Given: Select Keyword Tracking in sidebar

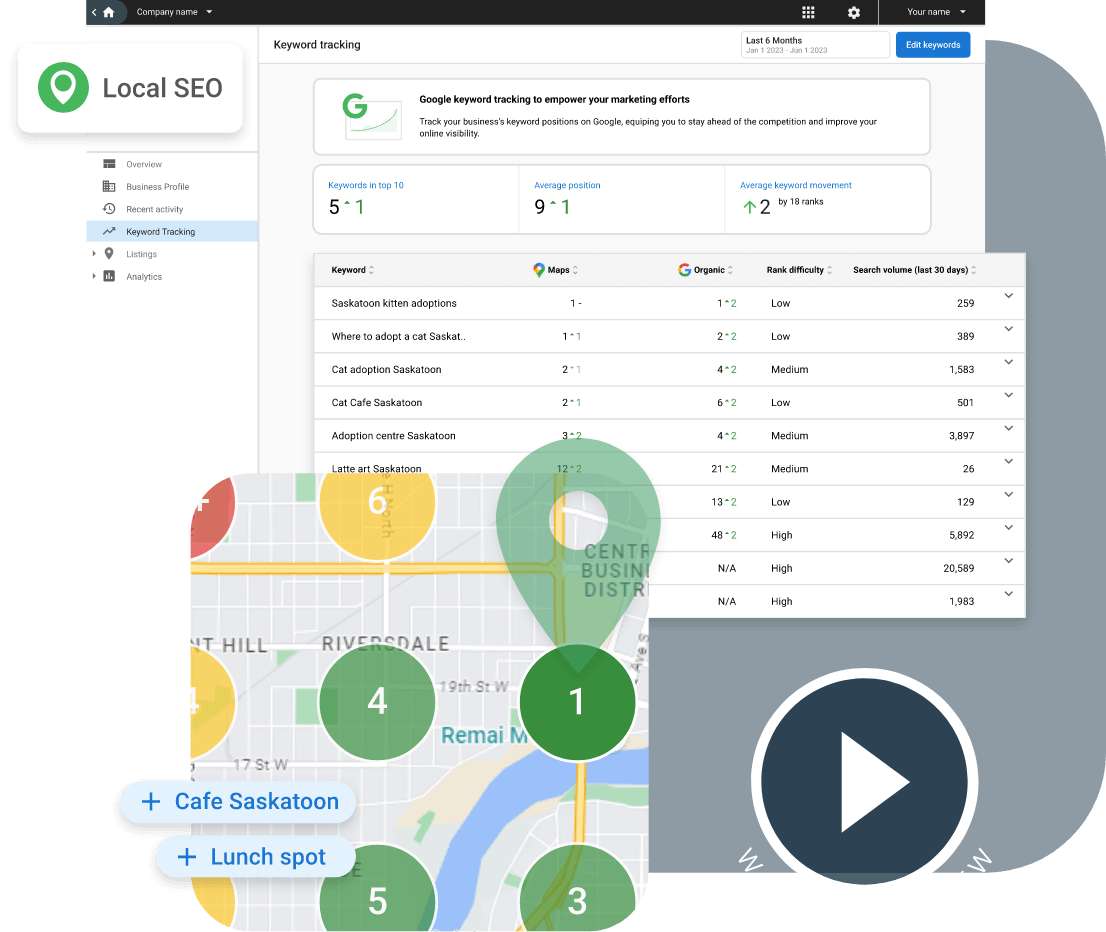Looking at the screenshot, I should (160, 232).
